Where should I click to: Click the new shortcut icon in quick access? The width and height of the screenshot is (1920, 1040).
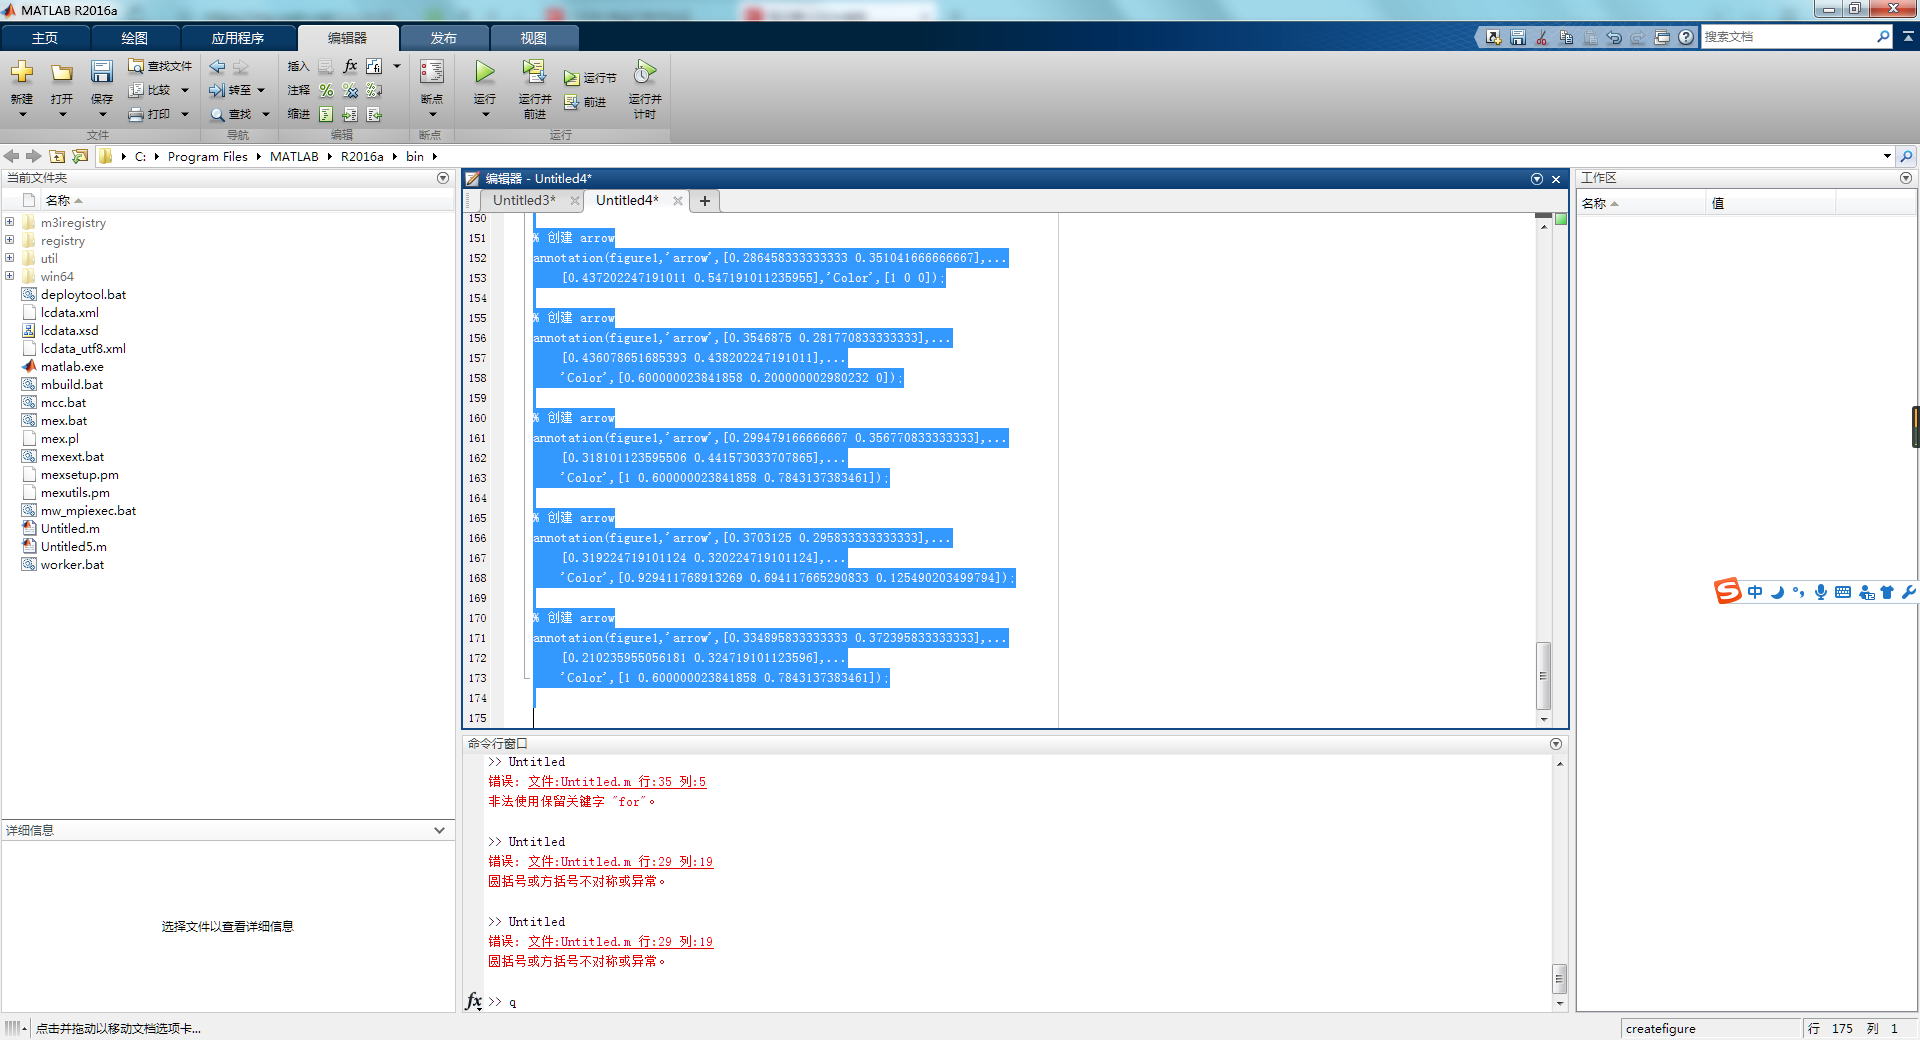point(1494,37)
